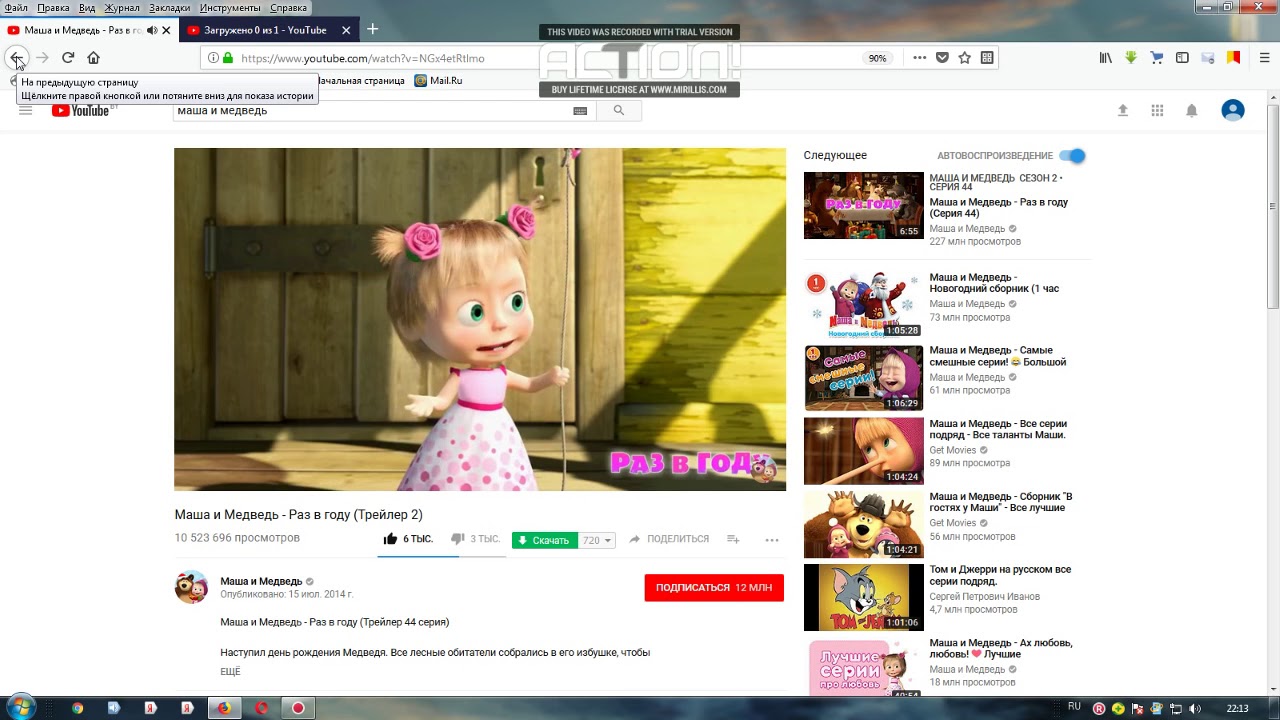1280x720 pixels.
Task: Open the Mail.Ru bookmark
Action: coord(438,81)
